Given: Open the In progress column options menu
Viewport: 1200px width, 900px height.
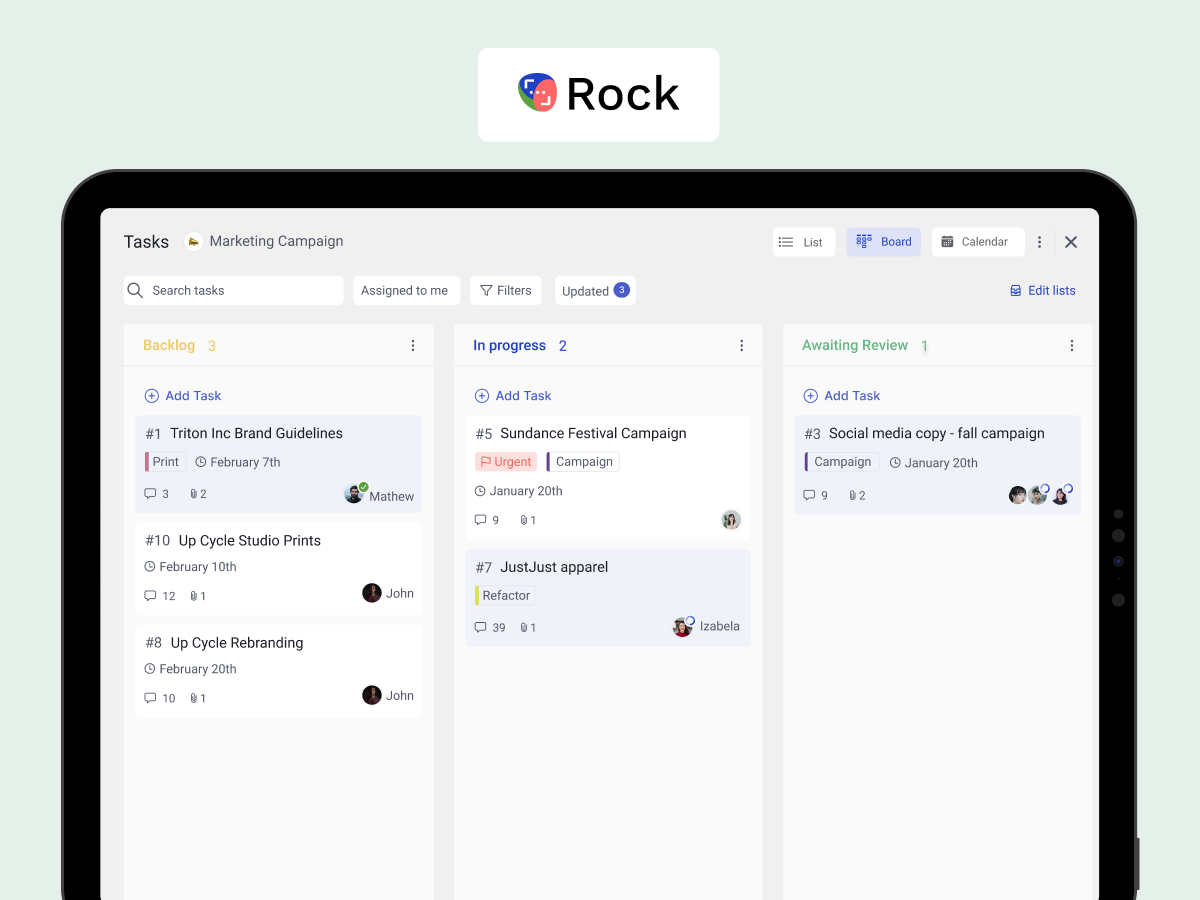Looking at the screenshot, I should coord(742,345).
